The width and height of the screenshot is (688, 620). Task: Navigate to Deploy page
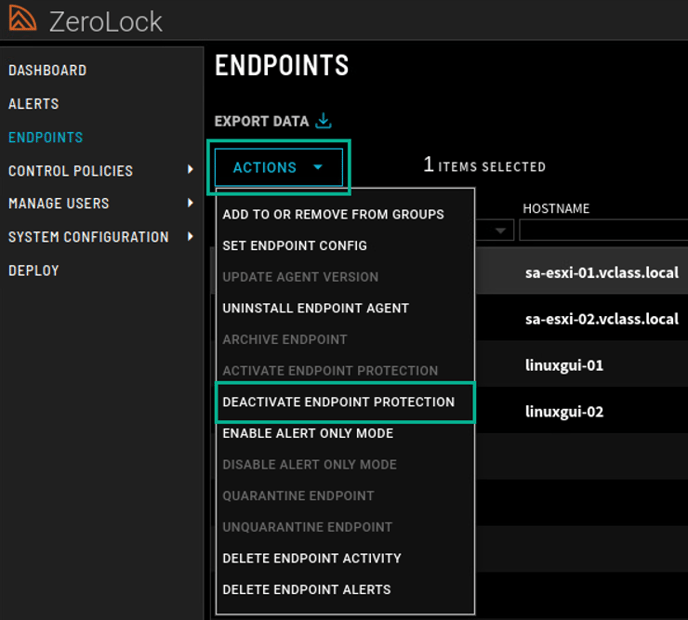pyautogui.click(x=34, y=271)
